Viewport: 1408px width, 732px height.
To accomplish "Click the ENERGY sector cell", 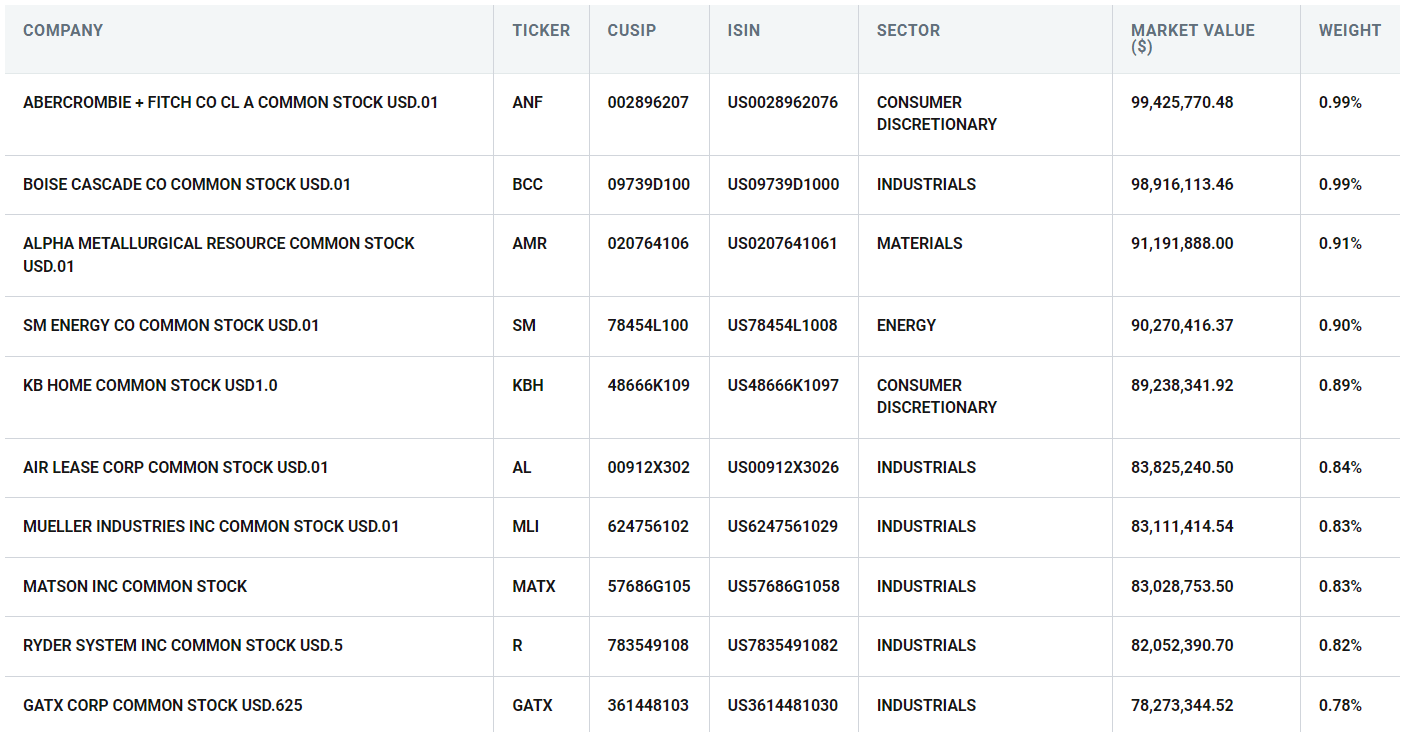I will pos(906,326).
